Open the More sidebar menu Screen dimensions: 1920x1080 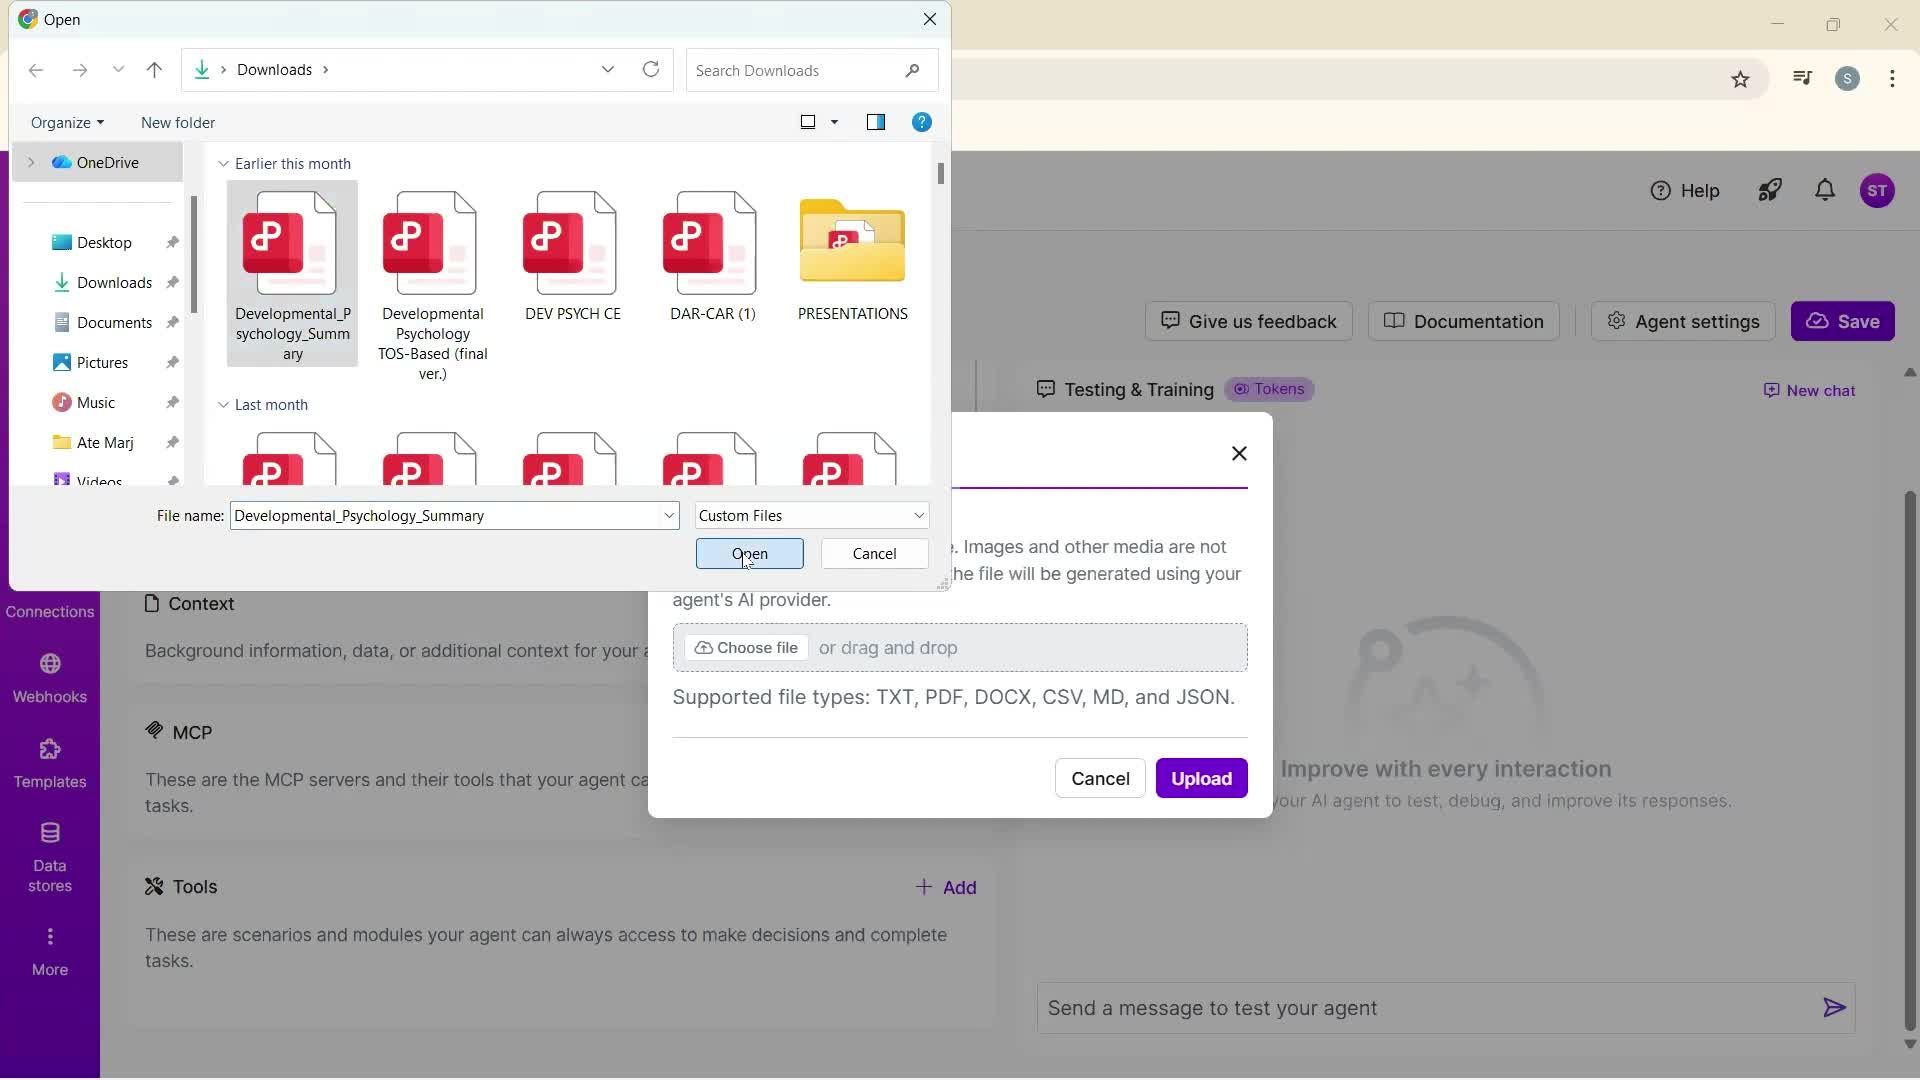[49, 950]
